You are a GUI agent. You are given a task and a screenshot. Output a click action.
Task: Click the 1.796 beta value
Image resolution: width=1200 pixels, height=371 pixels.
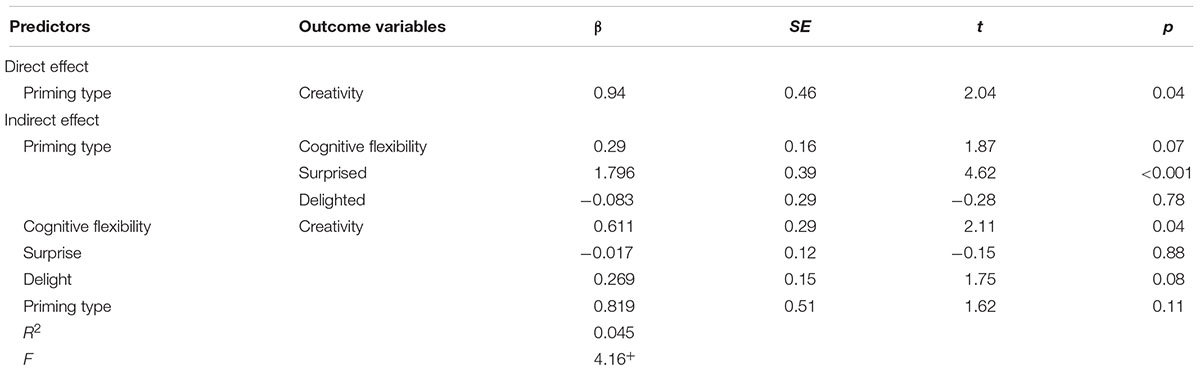(x=611, y=173)
